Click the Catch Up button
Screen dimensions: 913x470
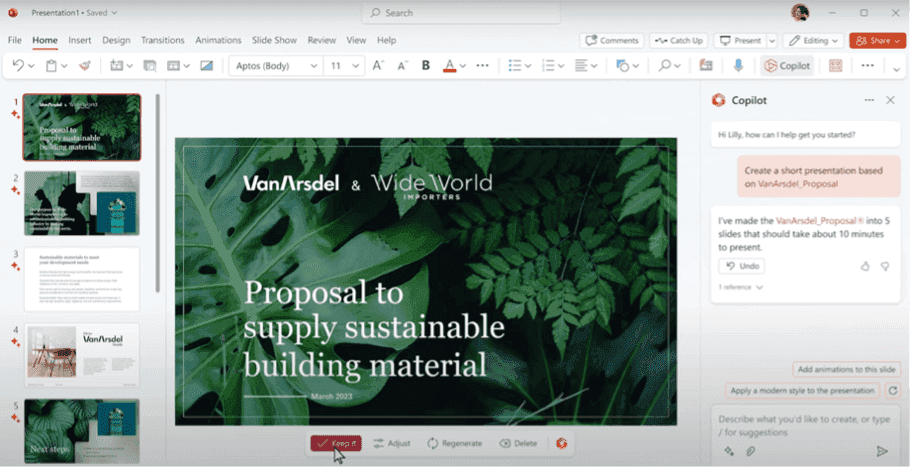tap(679, 41)
